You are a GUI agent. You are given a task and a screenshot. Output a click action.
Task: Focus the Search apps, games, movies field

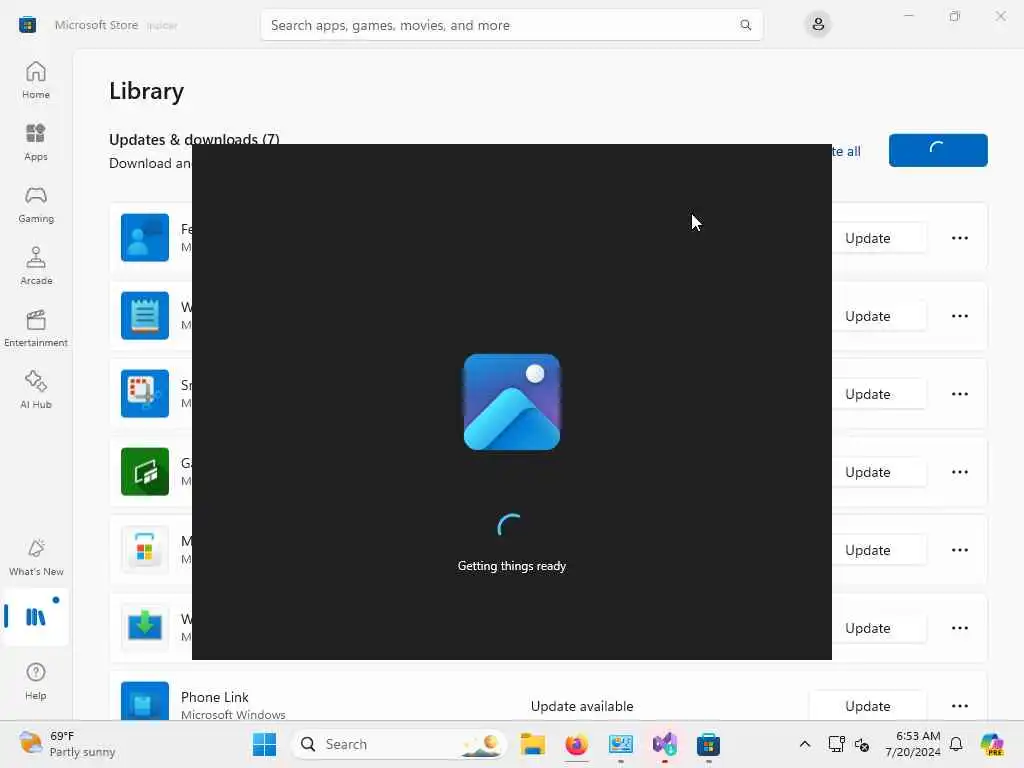click(x=511, y=25)
